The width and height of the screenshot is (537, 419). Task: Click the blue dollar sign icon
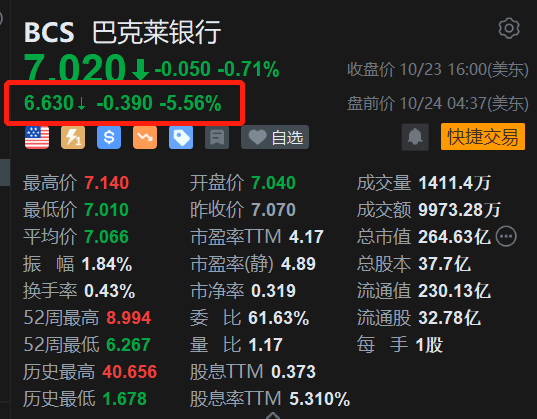109,137
